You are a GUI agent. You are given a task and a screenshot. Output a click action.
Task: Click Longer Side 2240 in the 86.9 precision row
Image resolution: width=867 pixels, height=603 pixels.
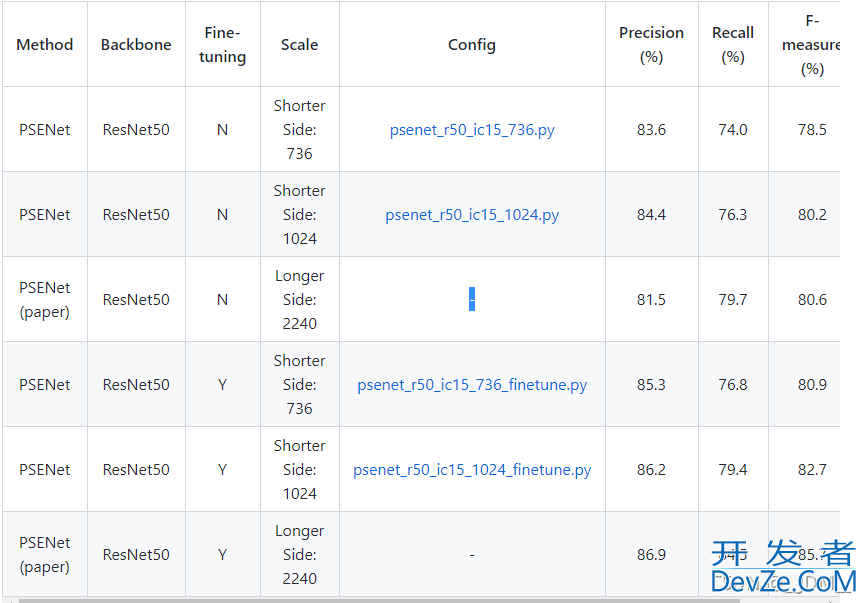click(299, 555)
